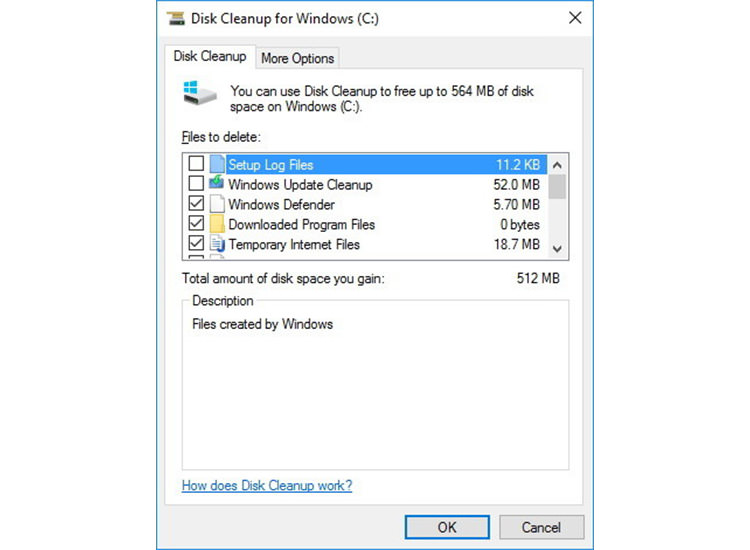The image size is (750, 550).
Task: Click the Windows Defender file icon
Action: (216, 205)
